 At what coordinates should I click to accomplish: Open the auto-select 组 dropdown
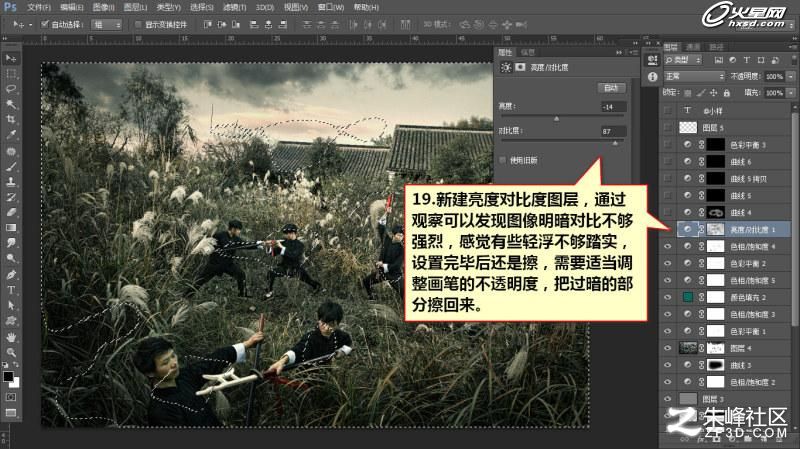click(106, 24)
